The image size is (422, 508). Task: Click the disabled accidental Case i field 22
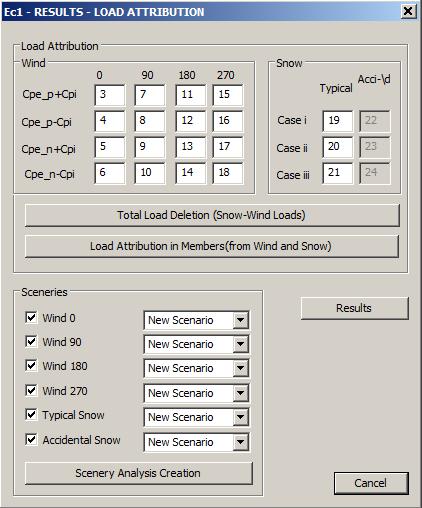375,121
